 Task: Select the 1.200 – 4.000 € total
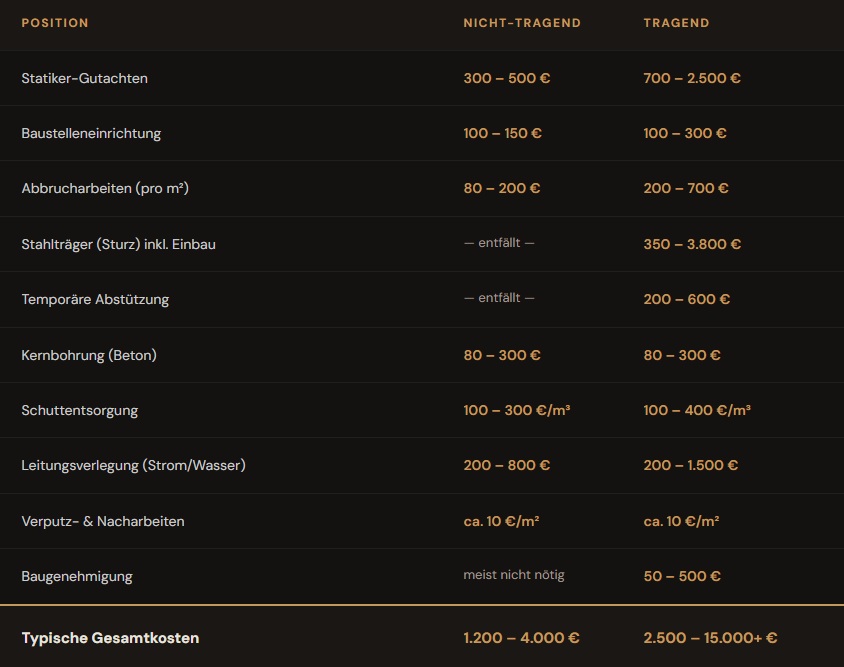(x=521, y=638)
